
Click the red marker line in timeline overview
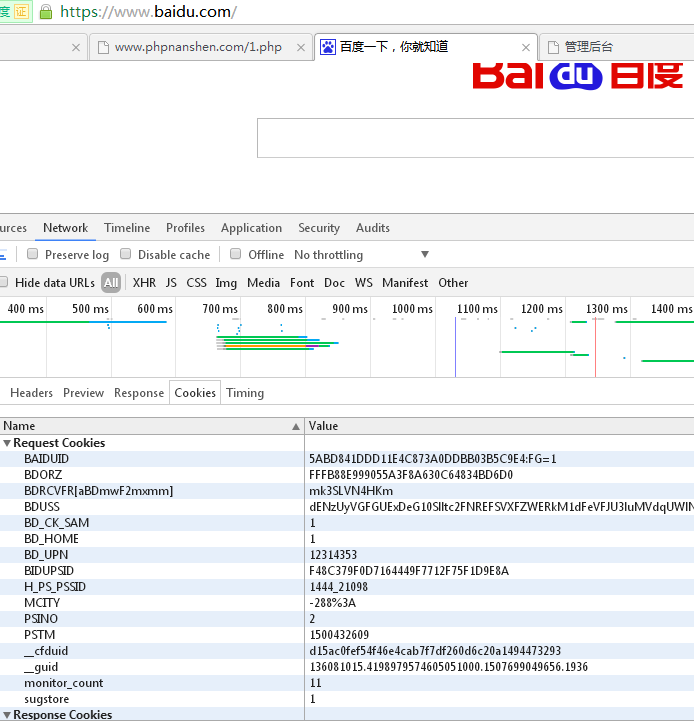pyautogui.click(x=595, y=347)
